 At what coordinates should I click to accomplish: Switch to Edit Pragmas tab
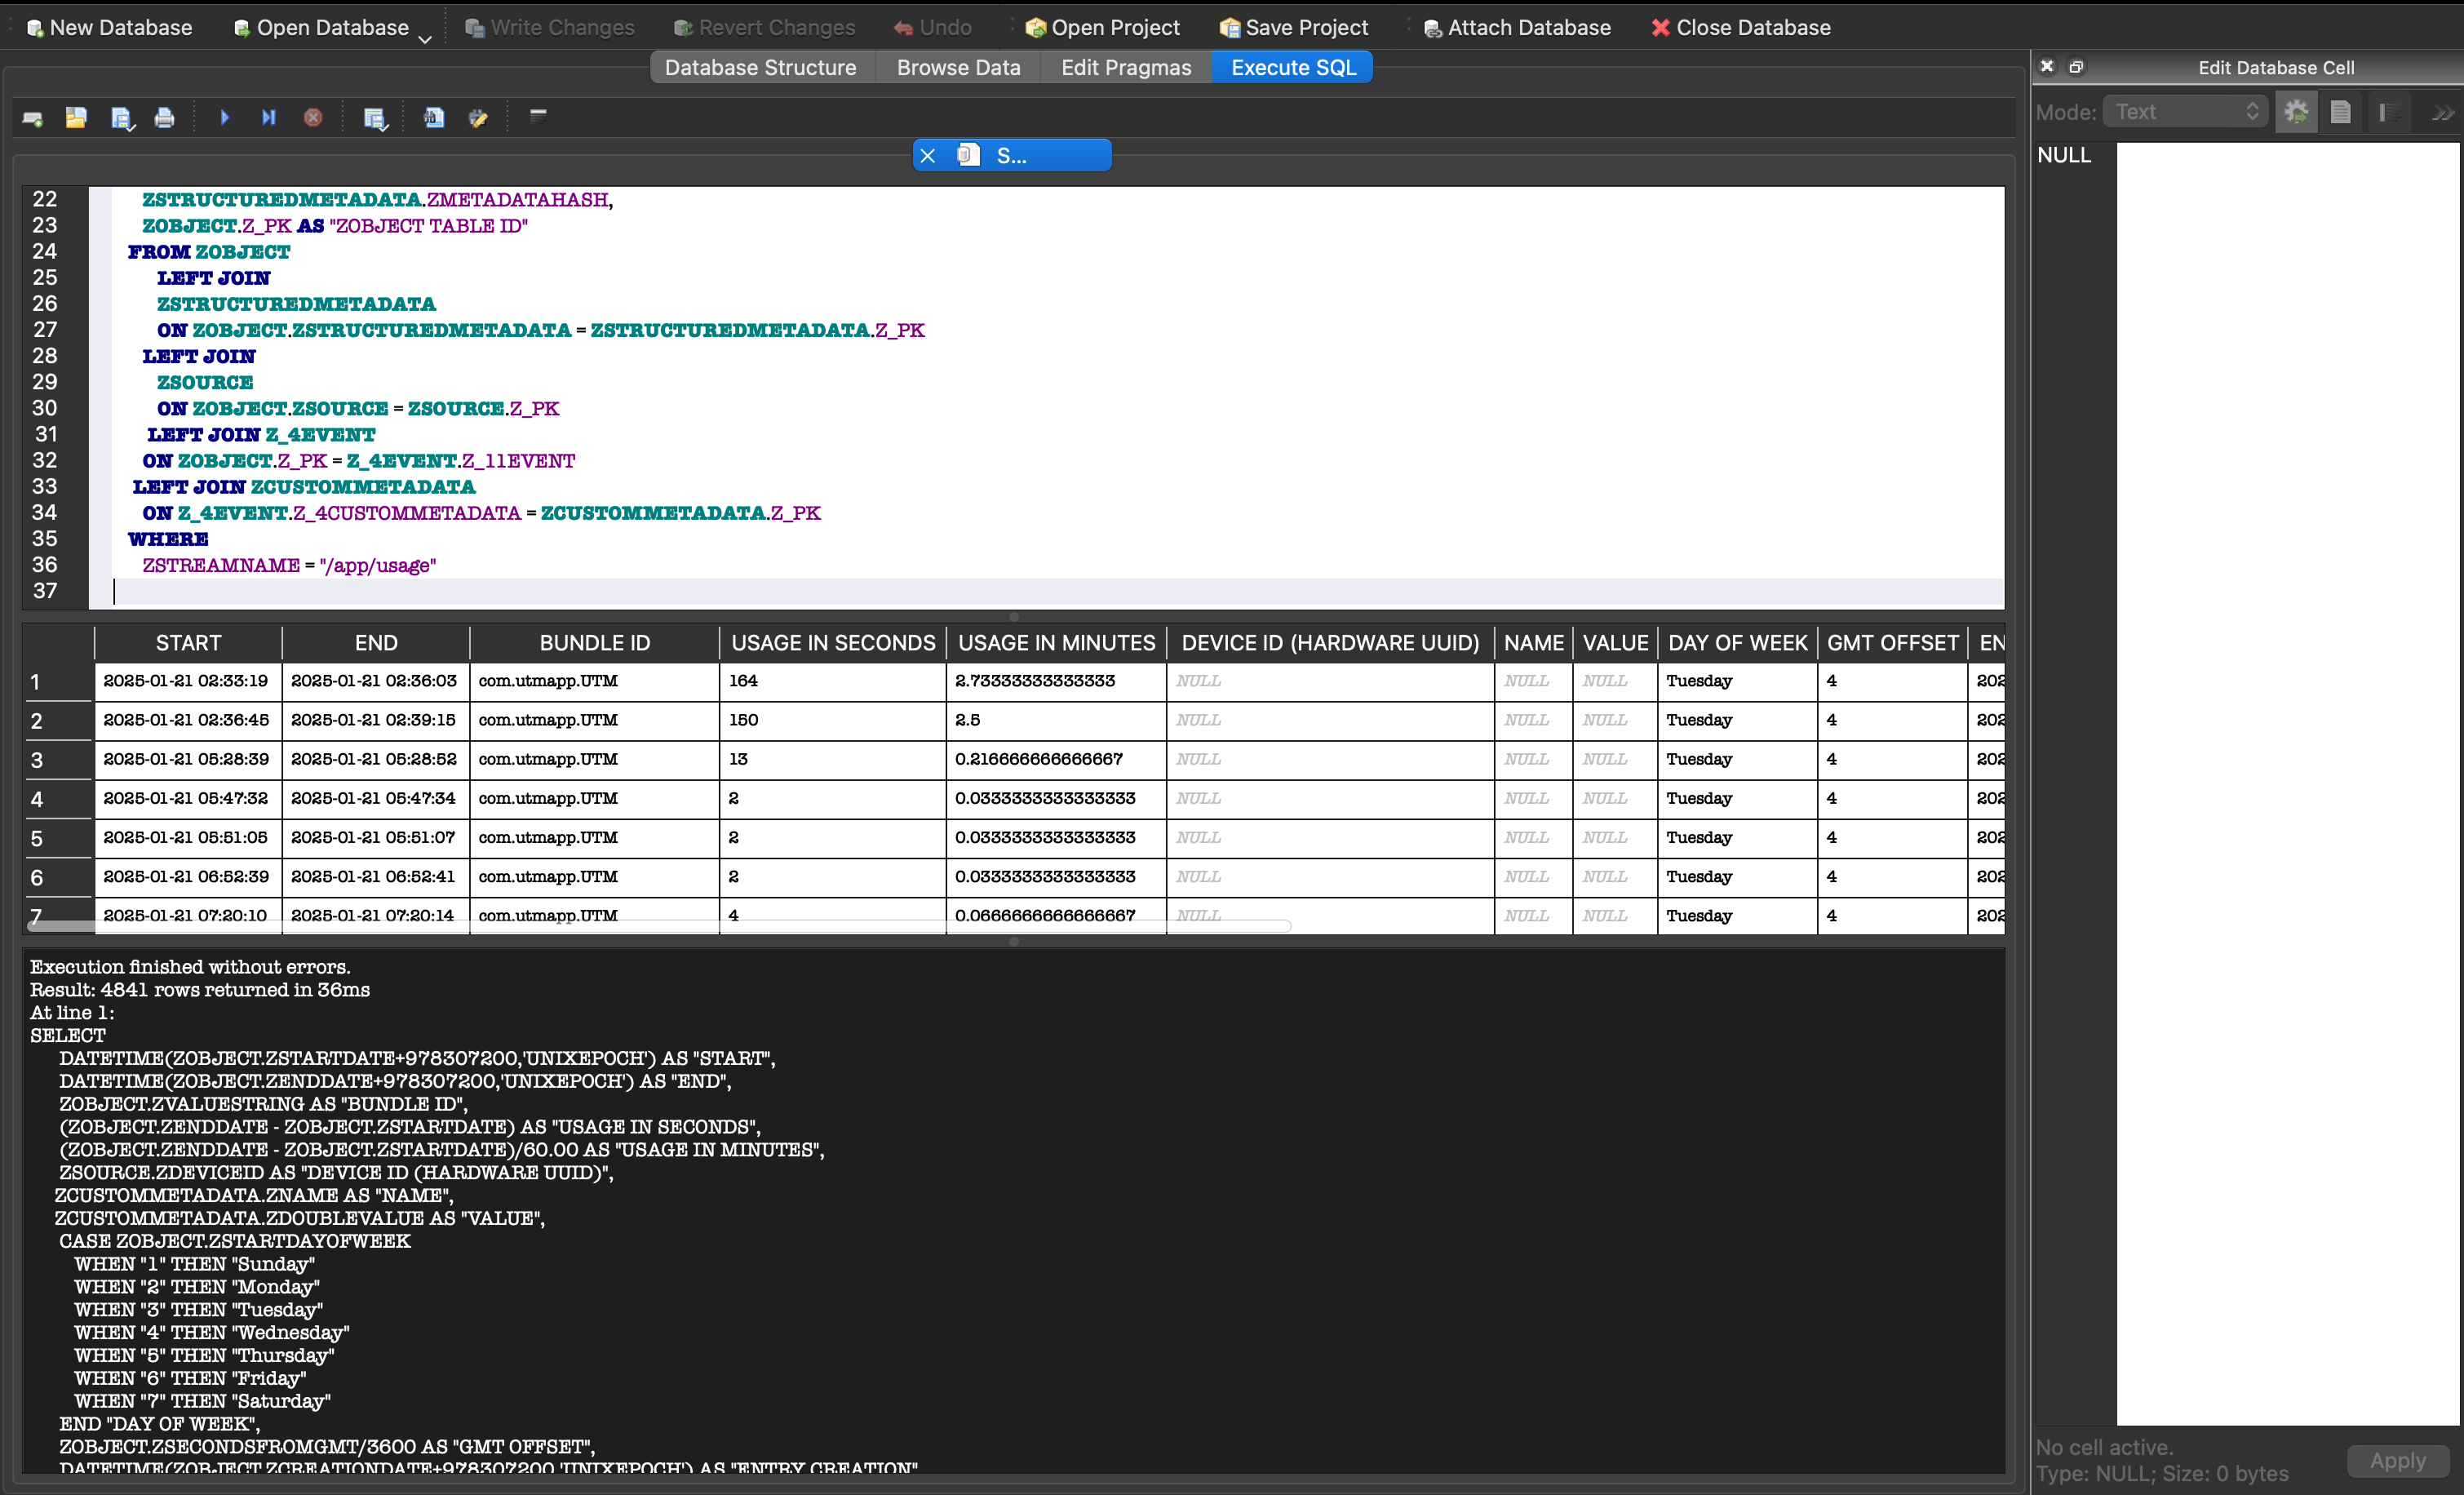[1126, 68]
